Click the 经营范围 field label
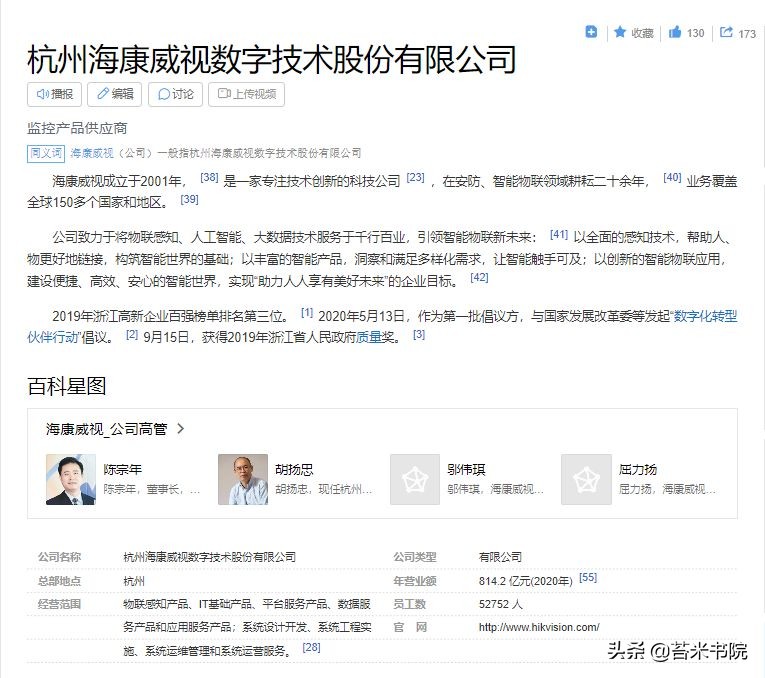Image resolution: width=765 pixels, height=678 pixels. tap(59, 604)
